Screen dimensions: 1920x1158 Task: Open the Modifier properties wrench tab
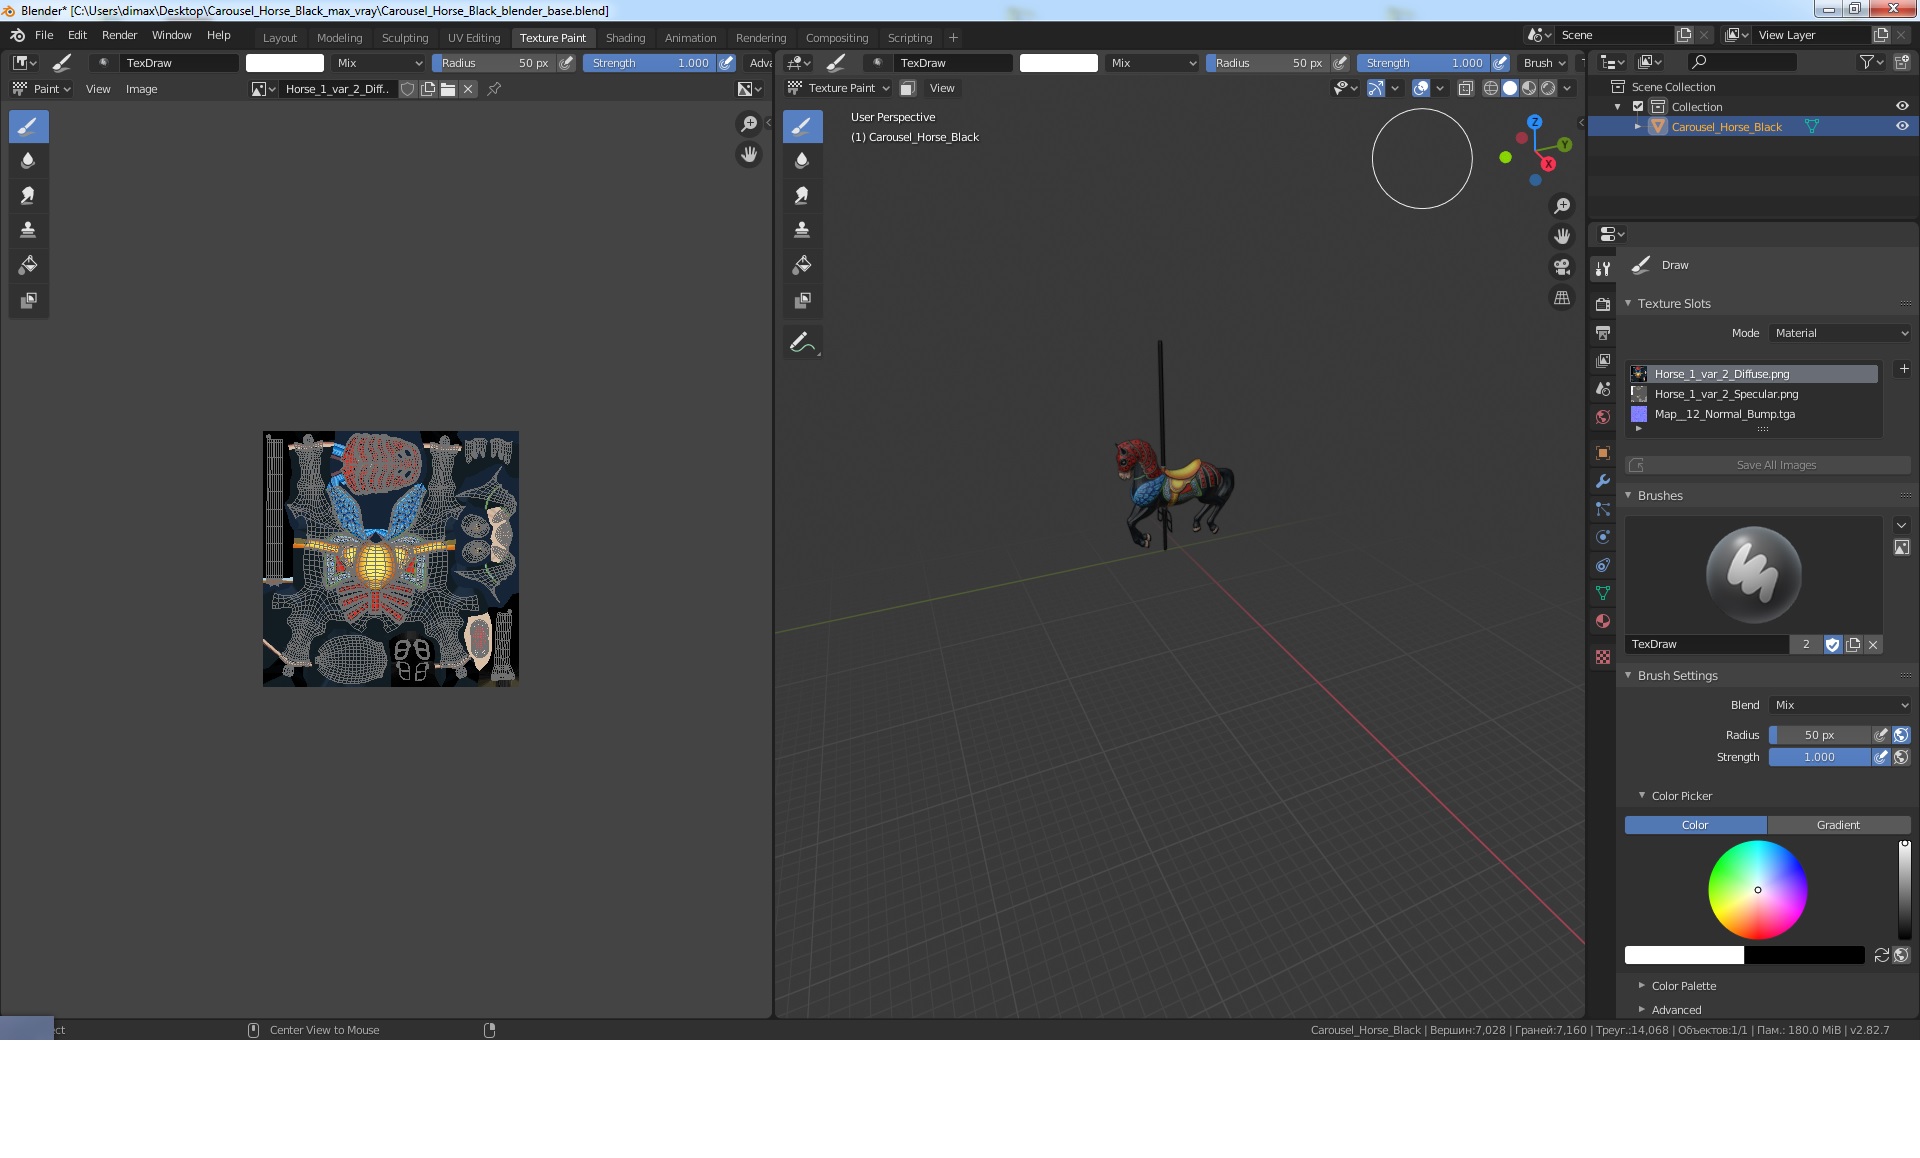pyautogui.click(x=1603, y=481)
